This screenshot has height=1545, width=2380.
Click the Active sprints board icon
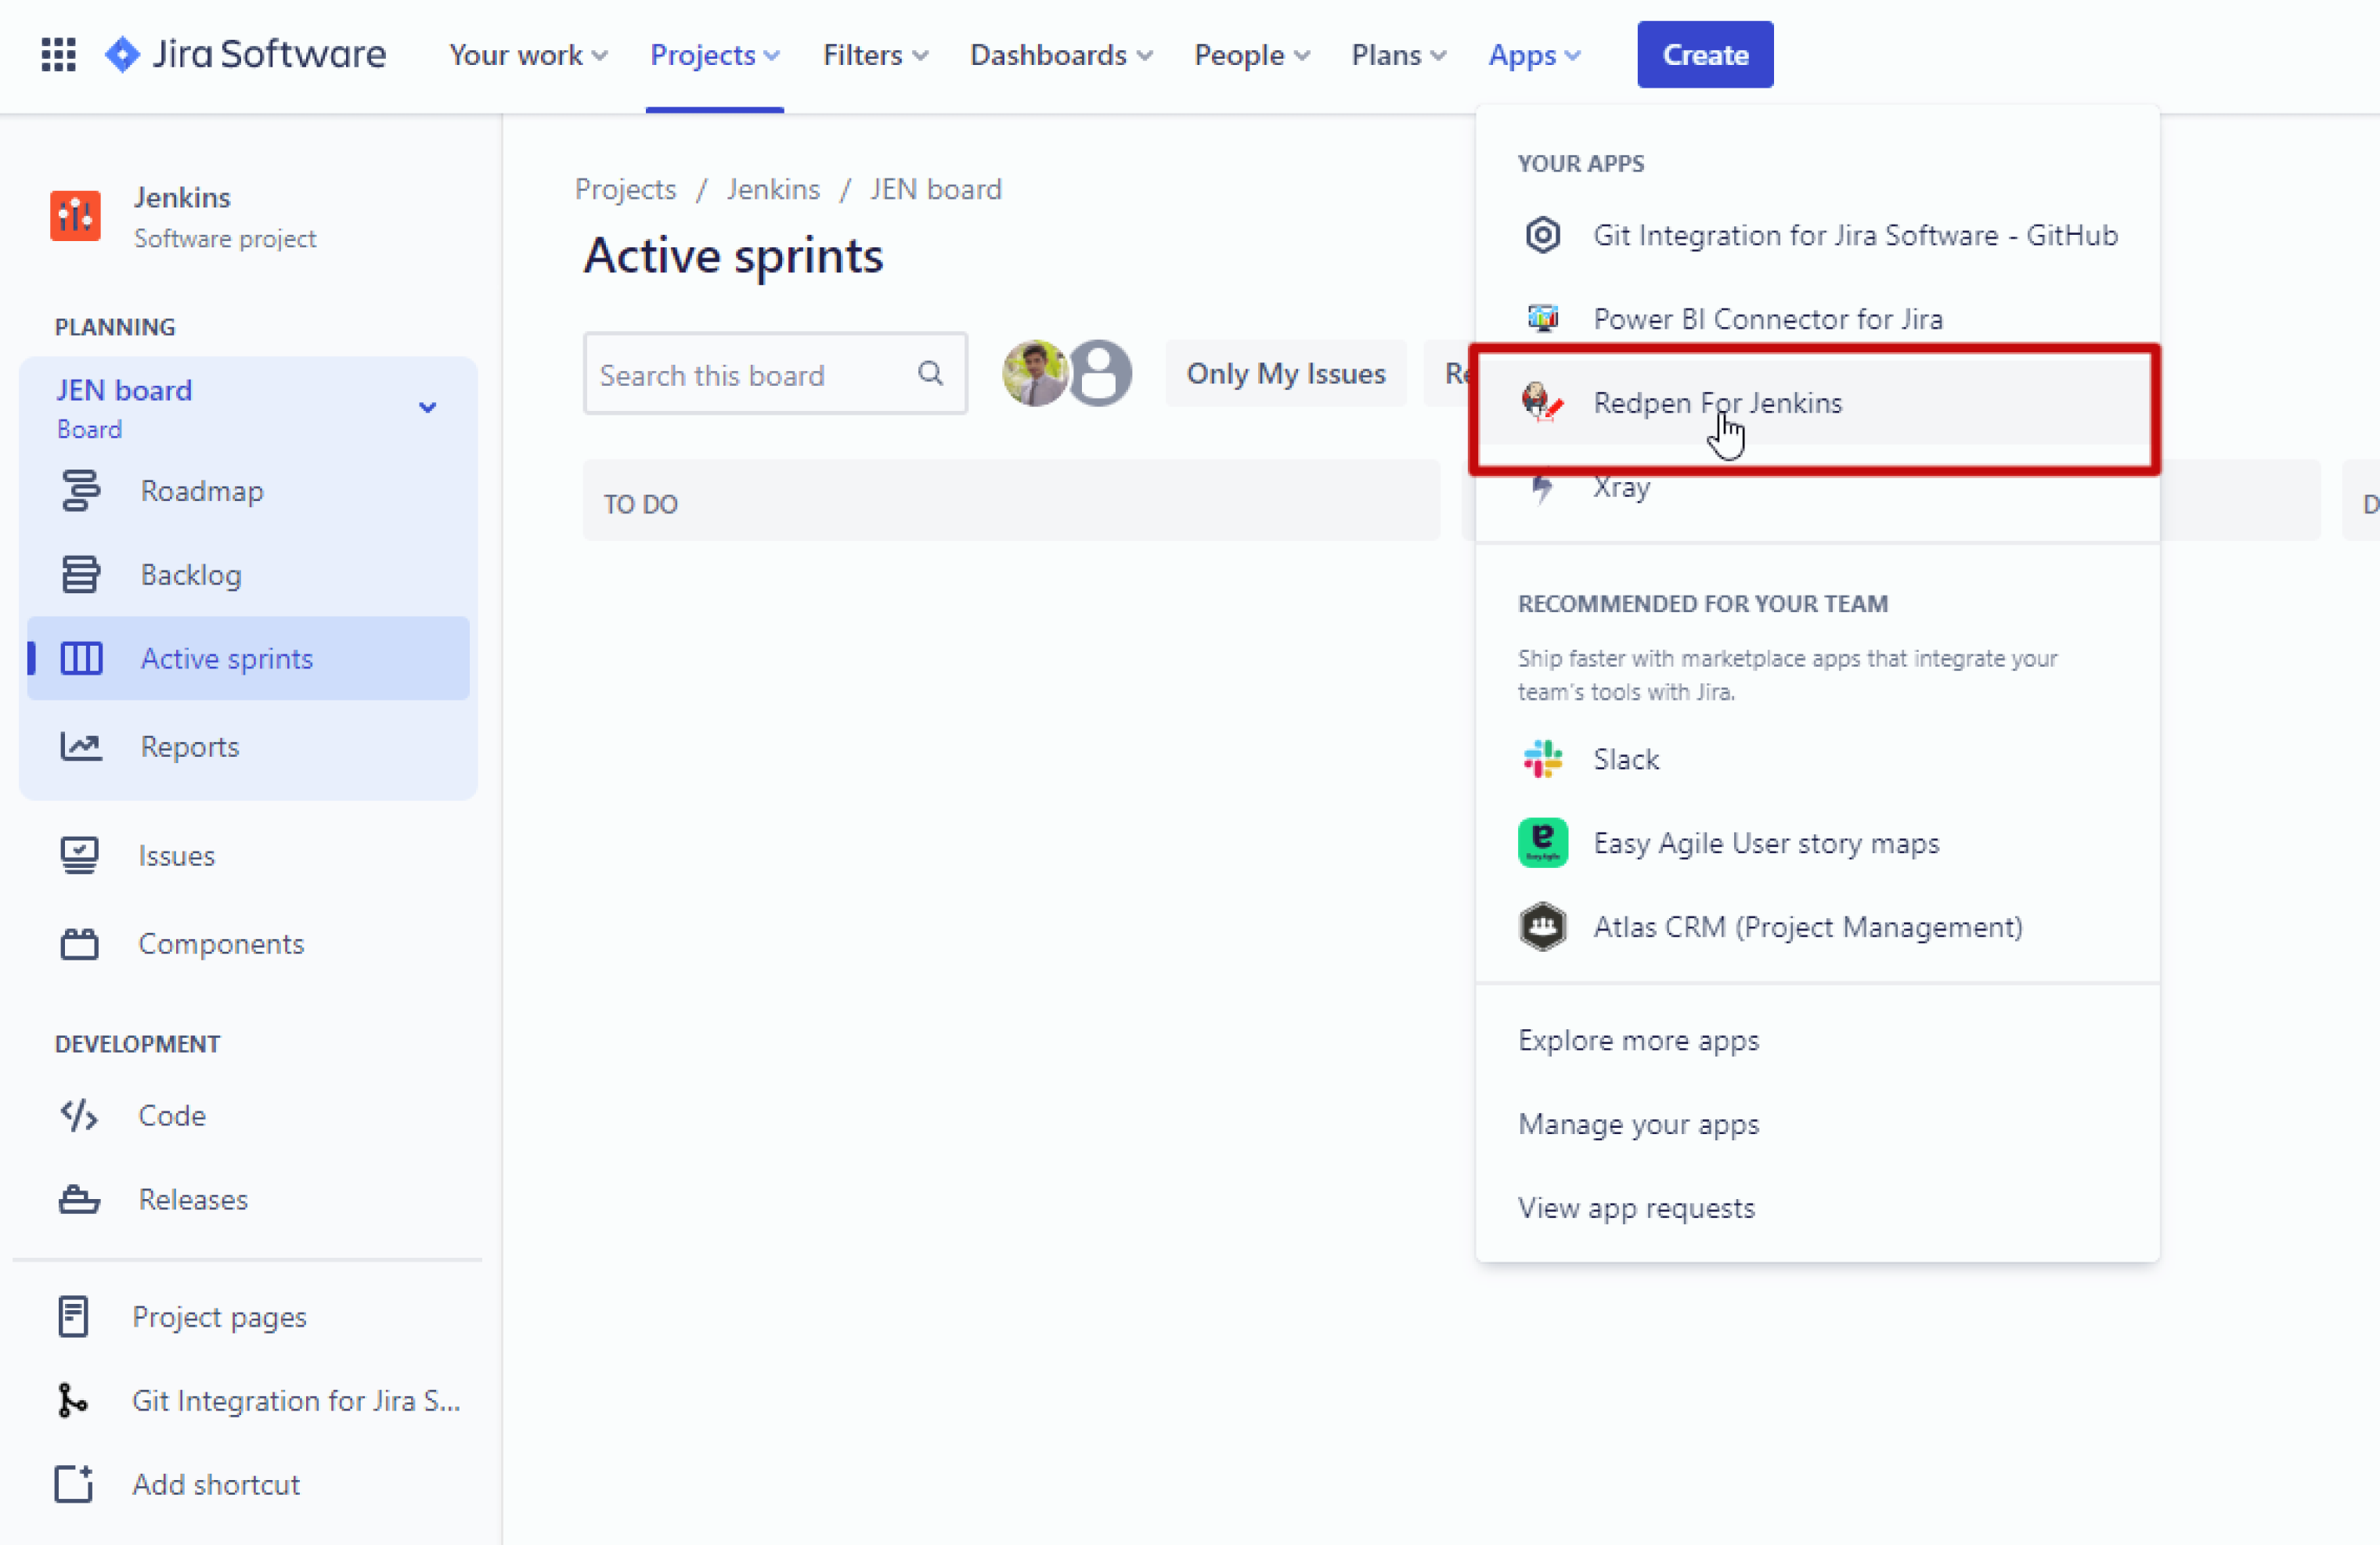[81, 659]
